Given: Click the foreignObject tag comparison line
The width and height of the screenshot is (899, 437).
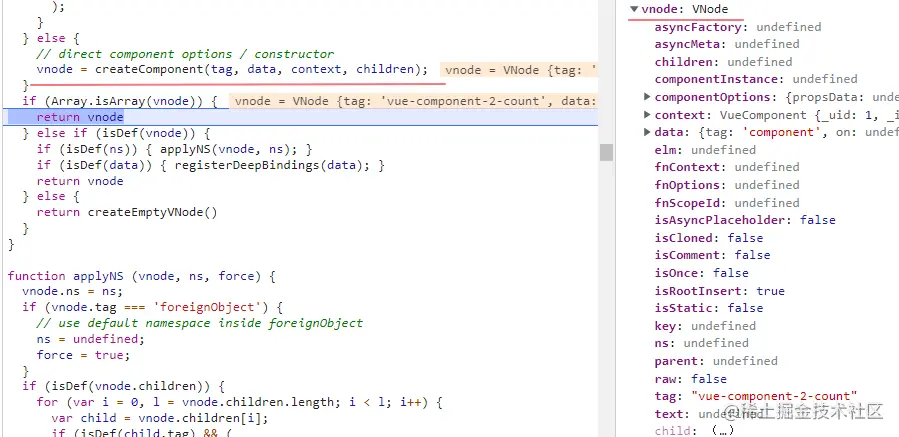Looking at the screenshot, I should pos(153,307).
